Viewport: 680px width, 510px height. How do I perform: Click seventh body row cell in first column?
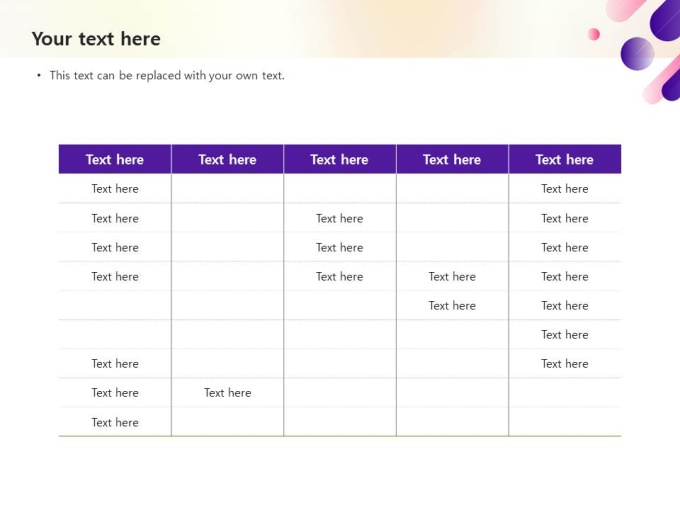click(115, 364)
